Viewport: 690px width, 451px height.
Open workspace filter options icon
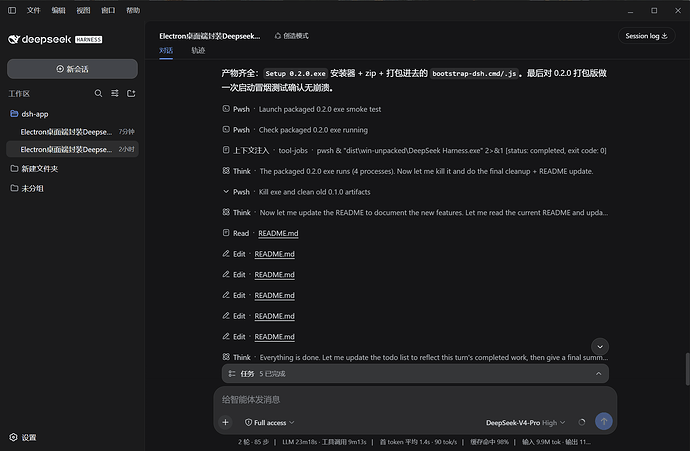tap(115, 93)
